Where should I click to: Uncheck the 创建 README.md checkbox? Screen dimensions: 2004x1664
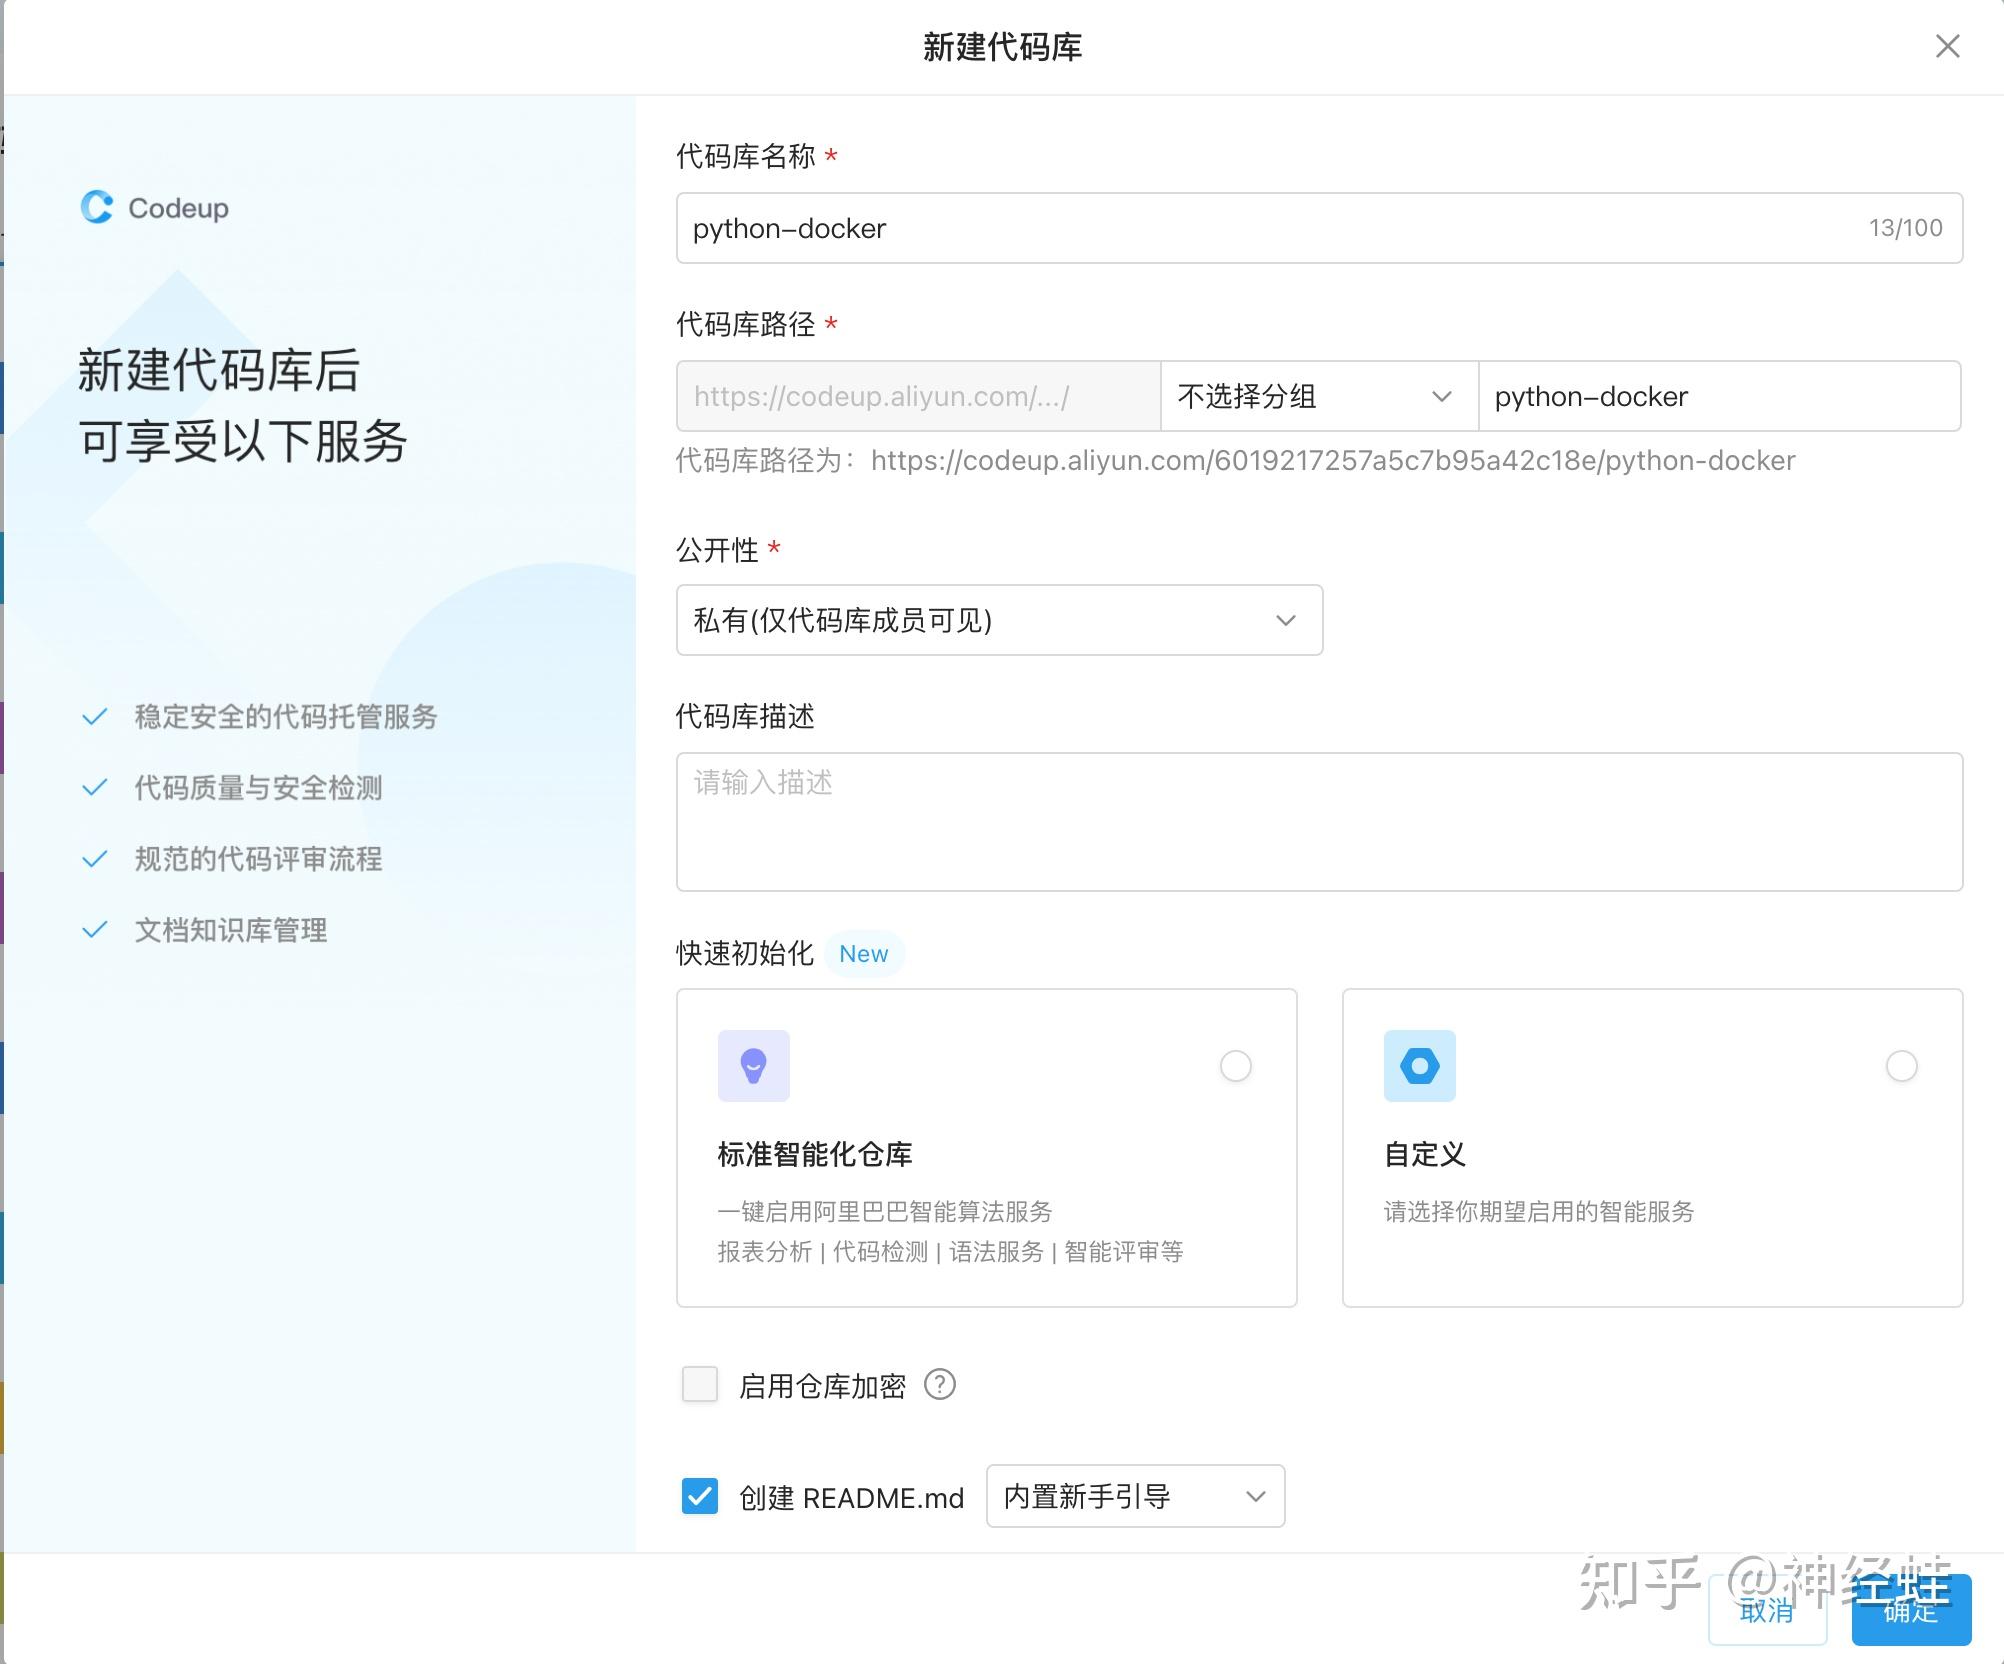pyautogui.click(x=699, y=1497)
